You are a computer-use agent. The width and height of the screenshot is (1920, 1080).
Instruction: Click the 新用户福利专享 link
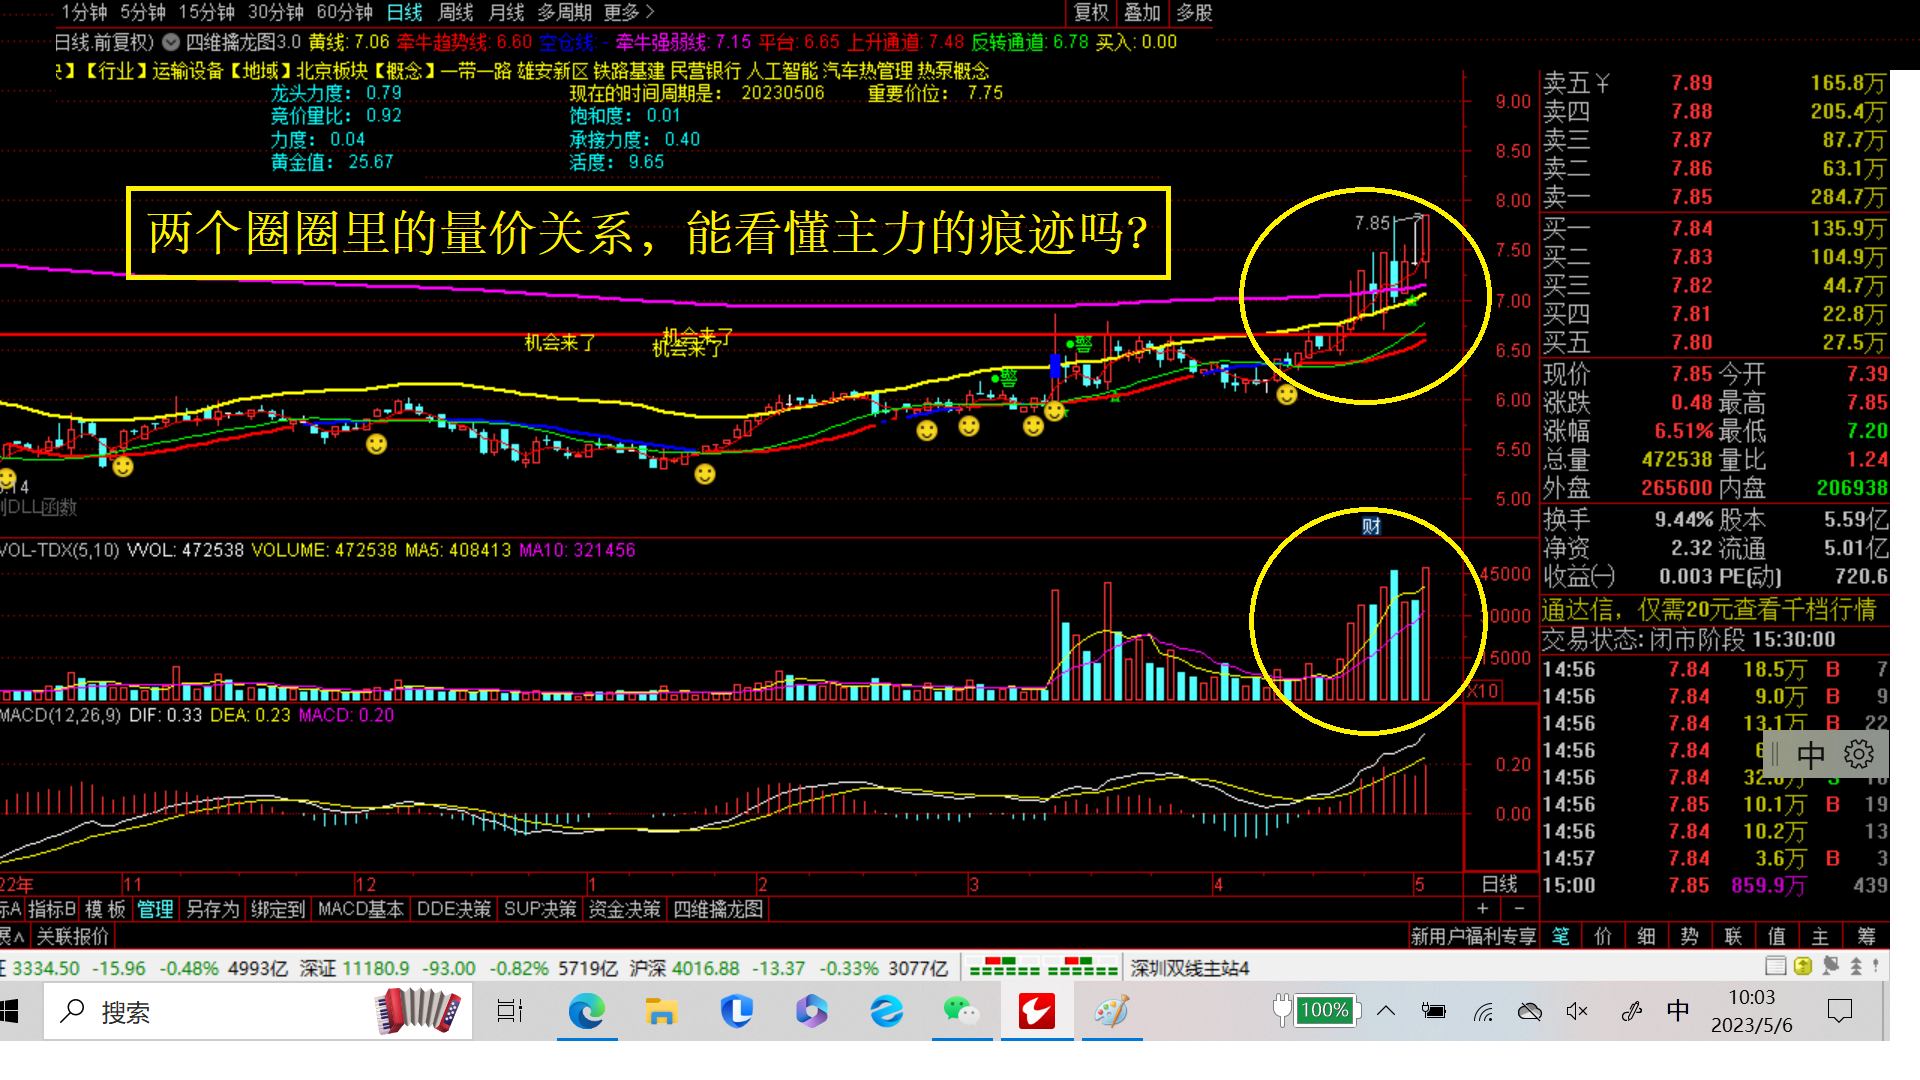(x=1473, y=936)
